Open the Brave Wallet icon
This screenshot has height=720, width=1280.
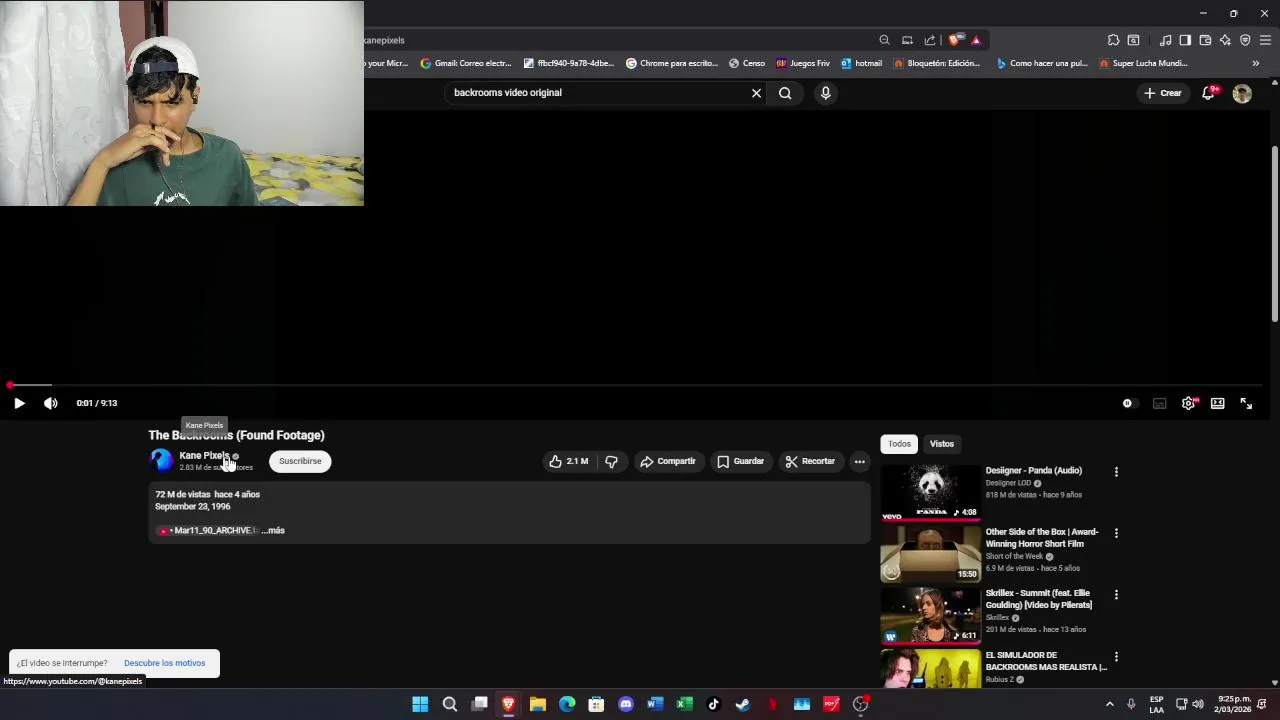[x=1205, y=40]
